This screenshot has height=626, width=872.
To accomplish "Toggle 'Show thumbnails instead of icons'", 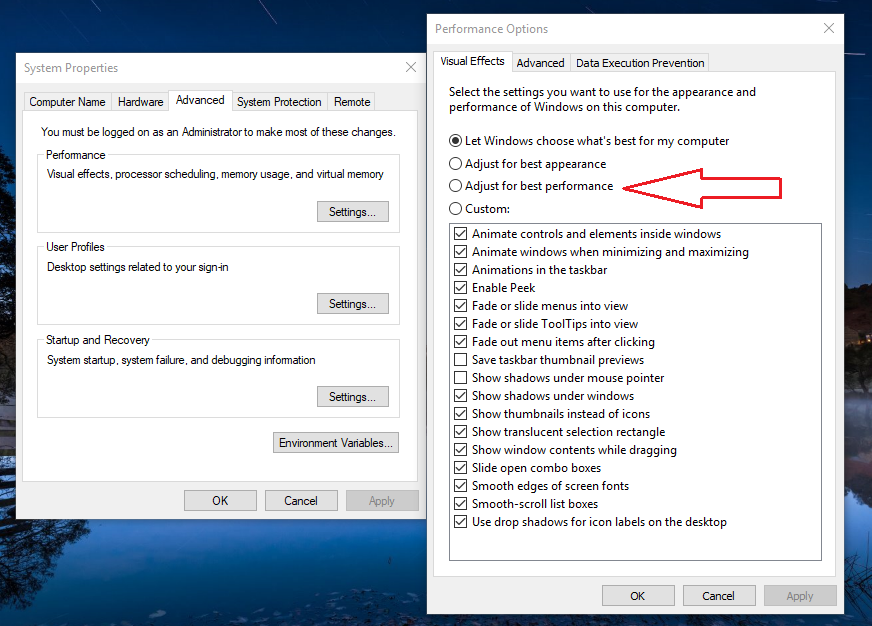I will (x=461, y=414).
